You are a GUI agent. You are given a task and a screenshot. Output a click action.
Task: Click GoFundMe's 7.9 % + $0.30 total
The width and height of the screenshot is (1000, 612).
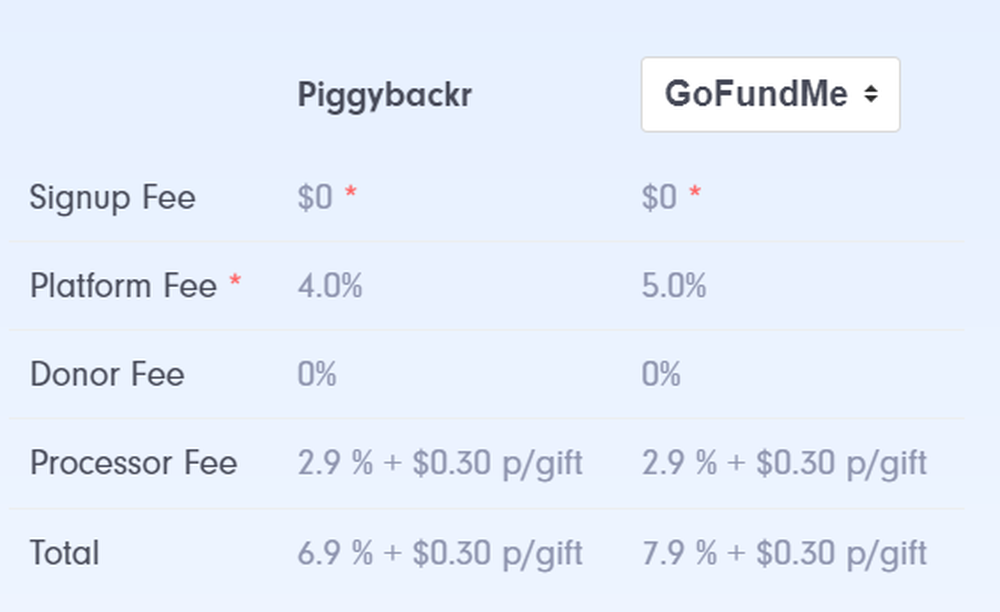[x=784, y=553]
